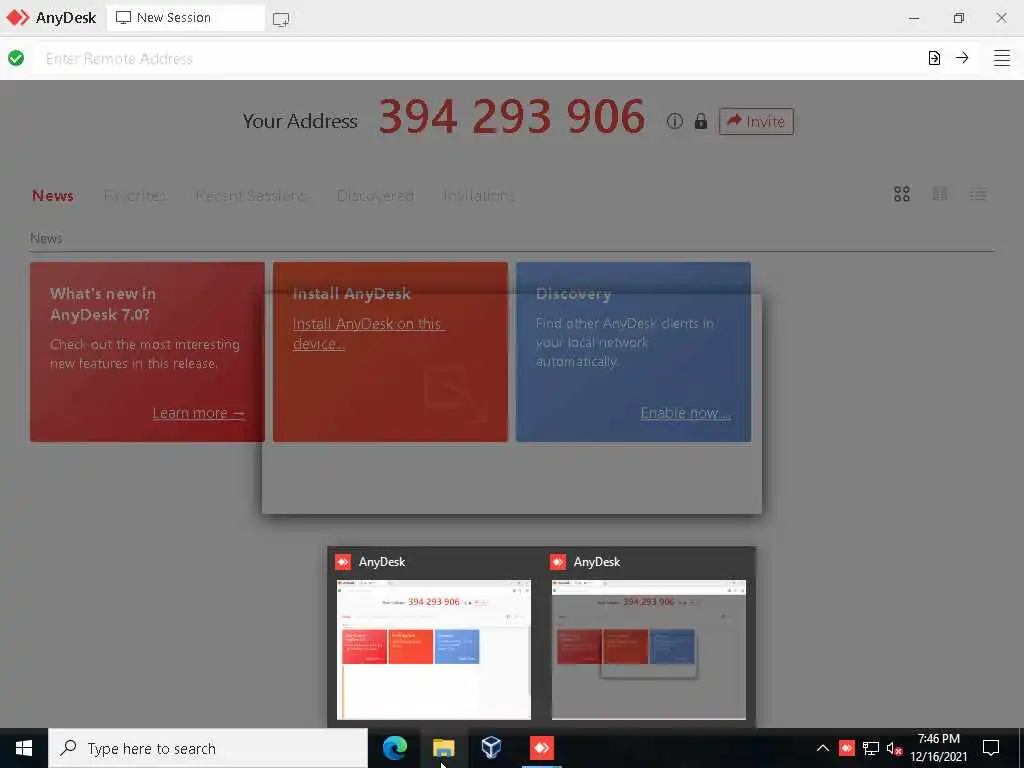
Task: Select the New Session tab
Action: [x=185, y=18]
